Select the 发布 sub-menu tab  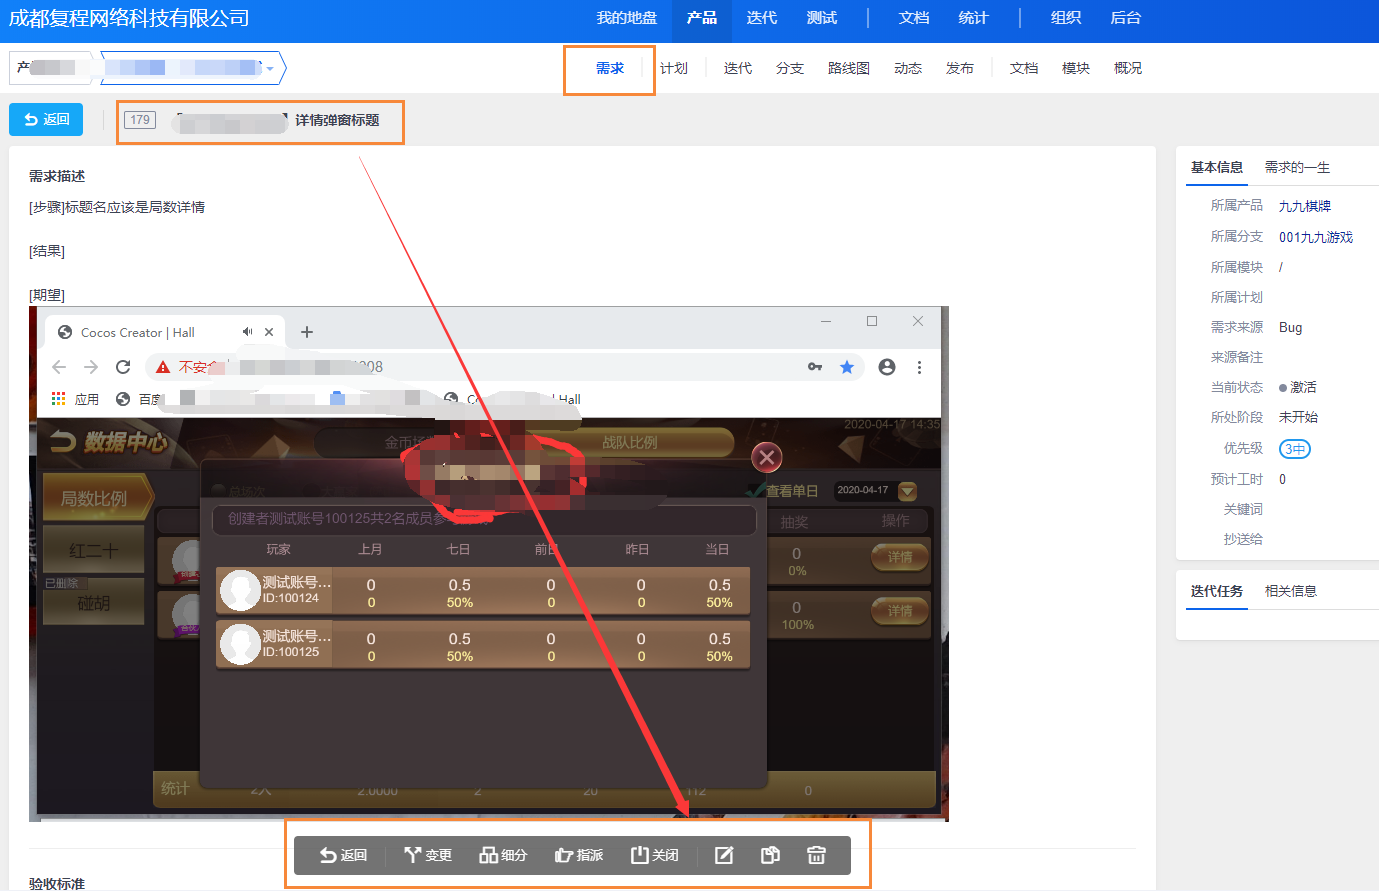click(960, 68)
